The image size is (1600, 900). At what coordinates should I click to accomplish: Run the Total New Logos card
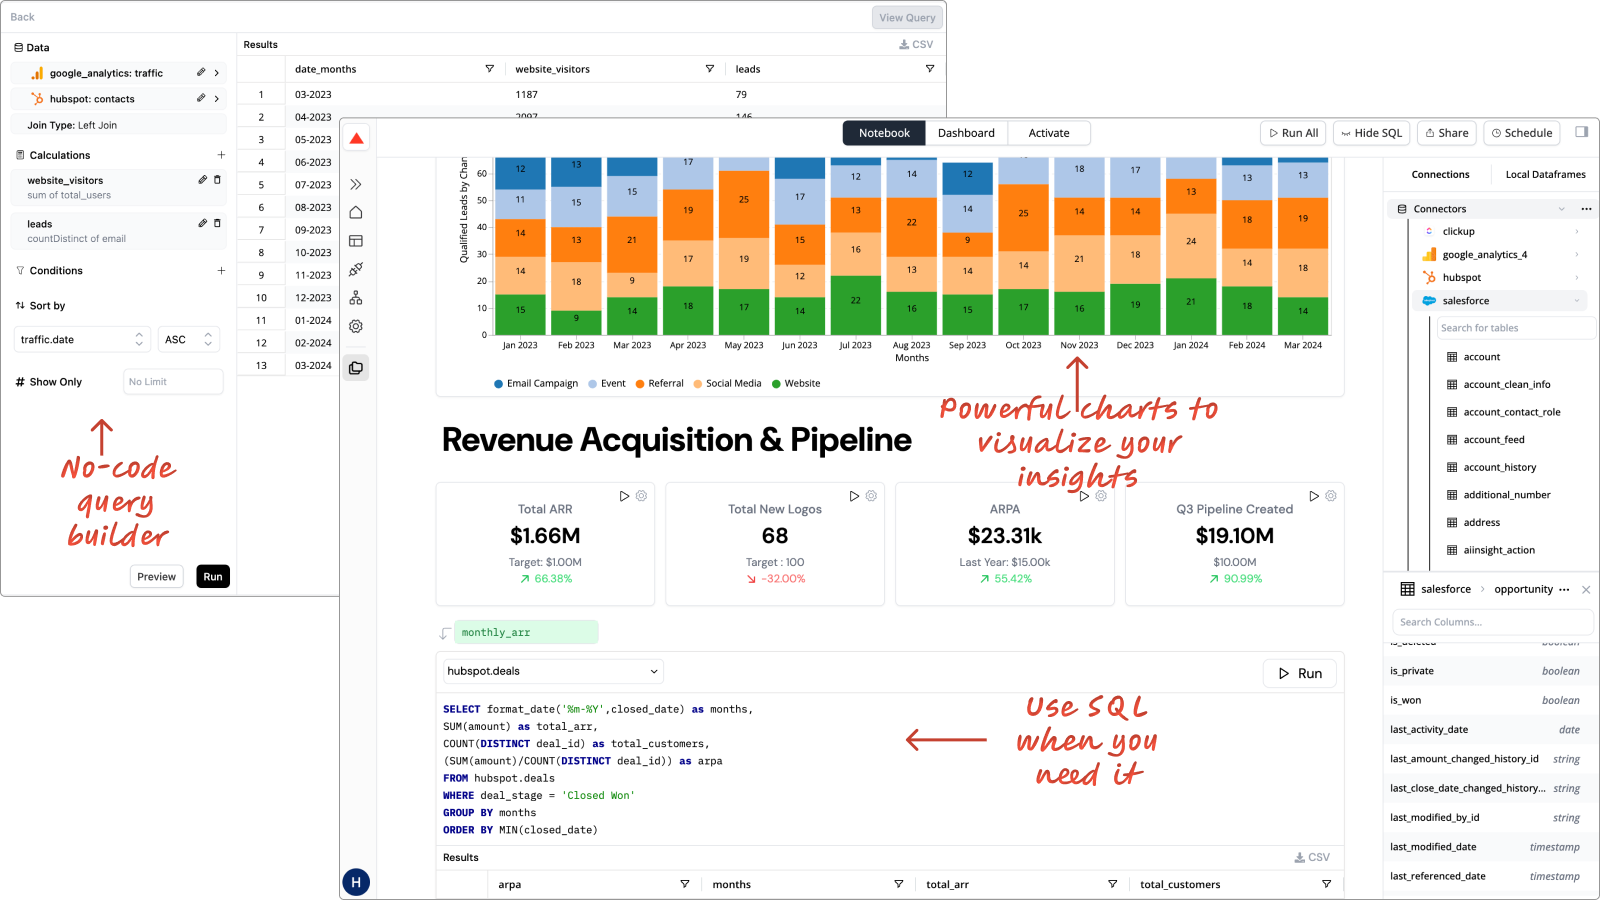[854, 496]
